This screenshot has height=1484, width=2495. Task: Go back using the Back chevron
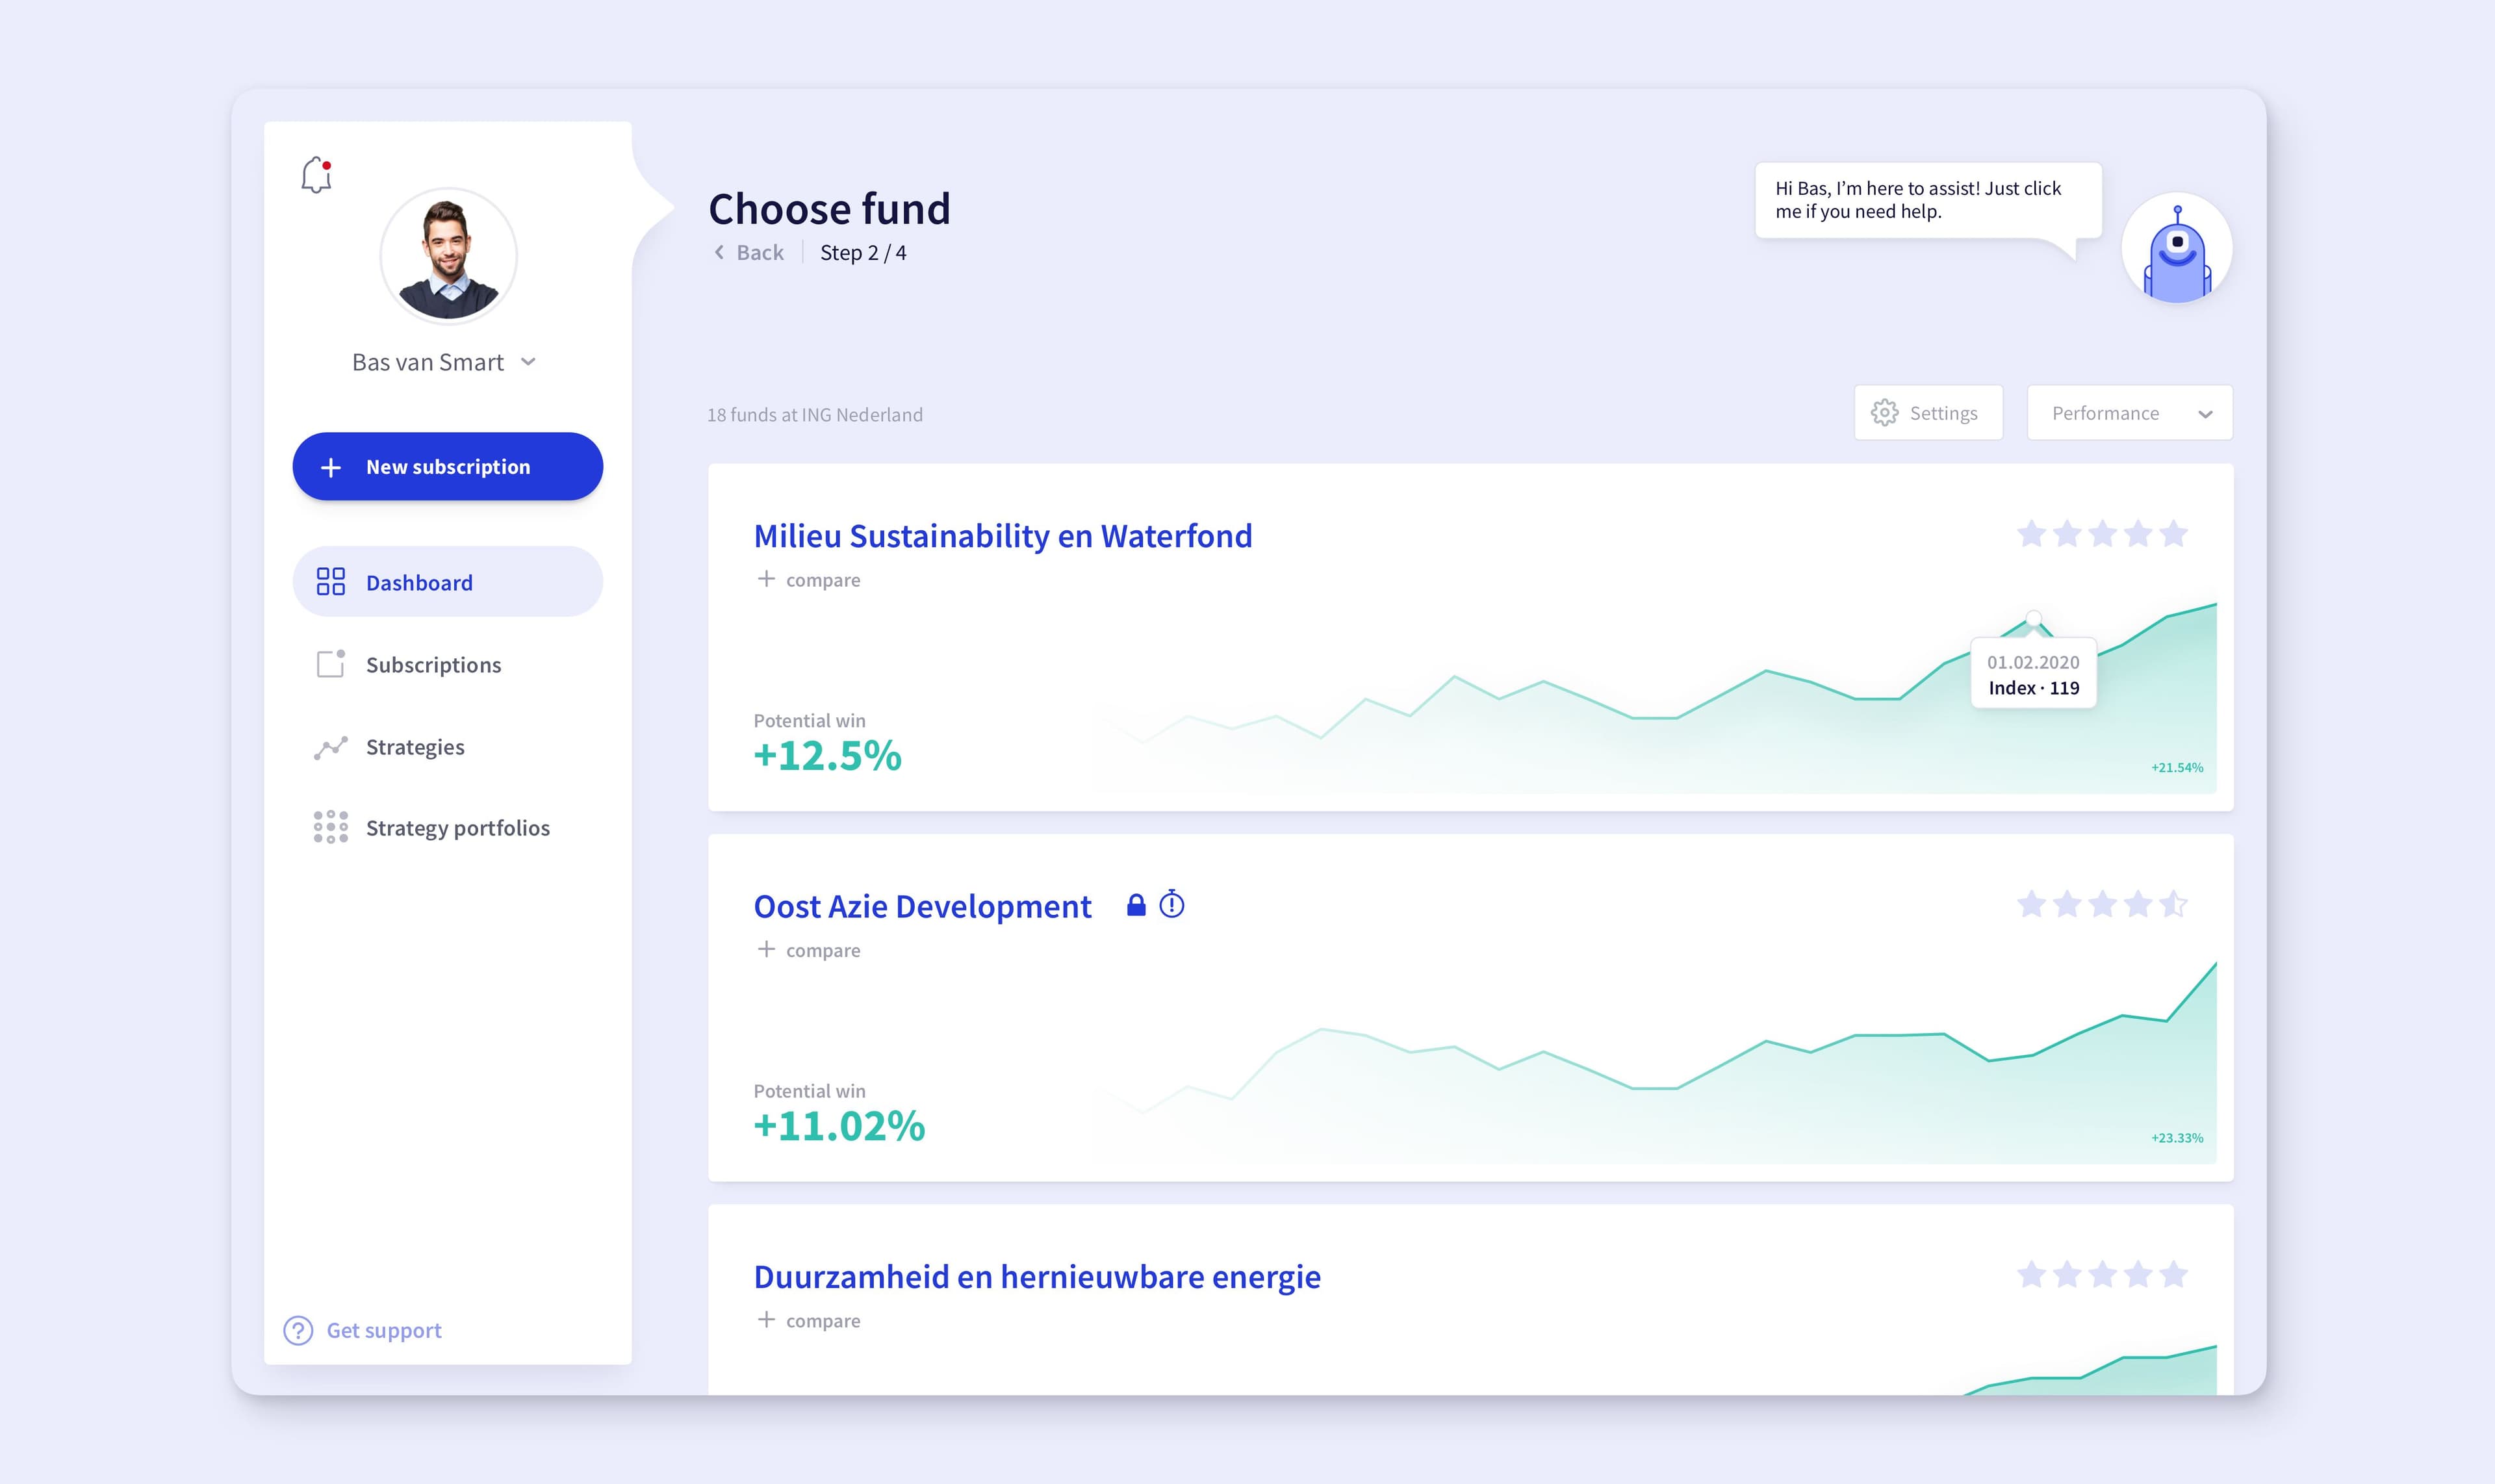coord(719,253)
